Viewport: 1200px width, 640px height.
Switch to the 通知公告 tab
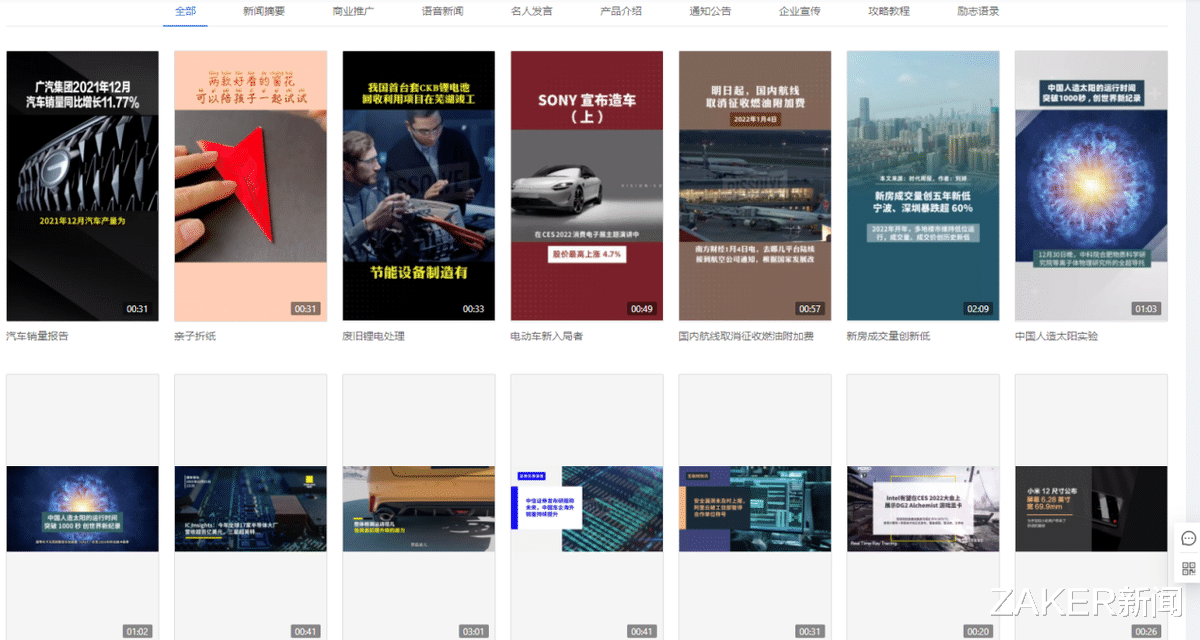pyautogui.click(x=710, y=11)
